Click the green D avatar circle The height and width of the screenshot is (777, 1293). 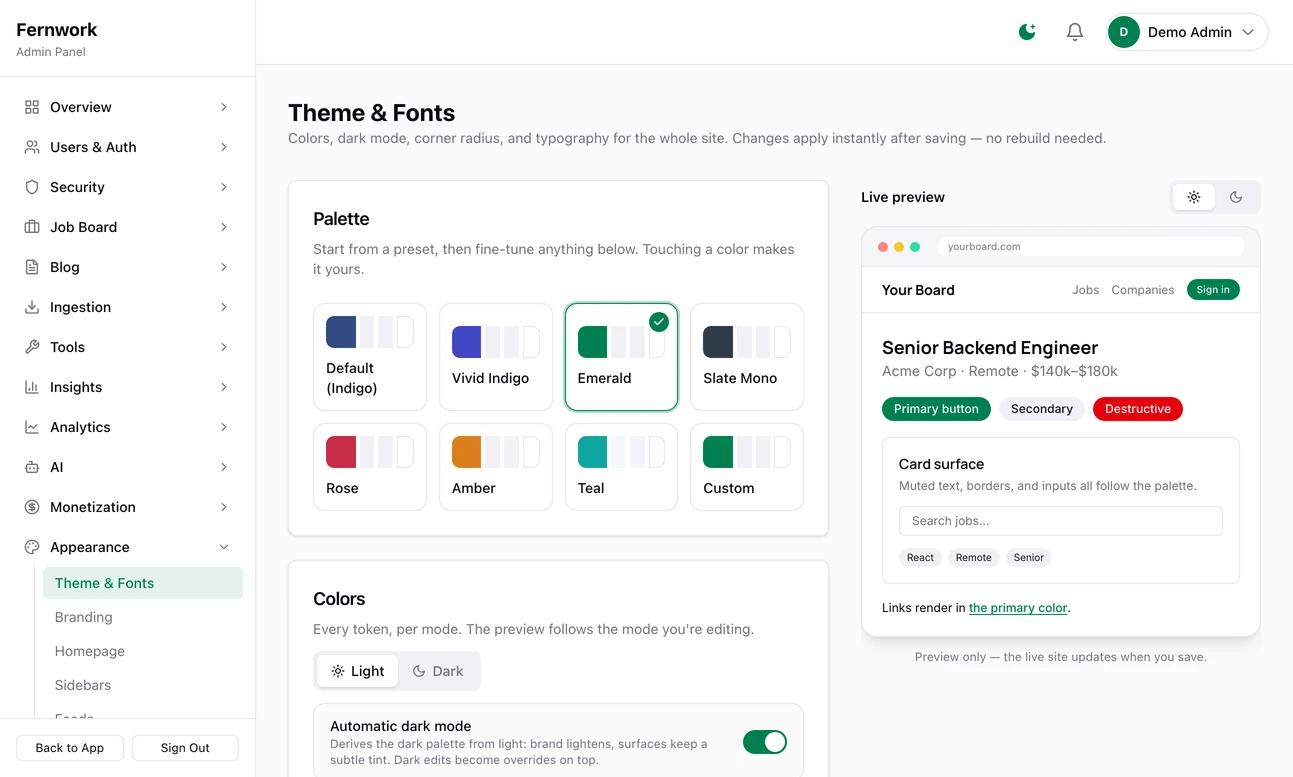click(1124, 32)
